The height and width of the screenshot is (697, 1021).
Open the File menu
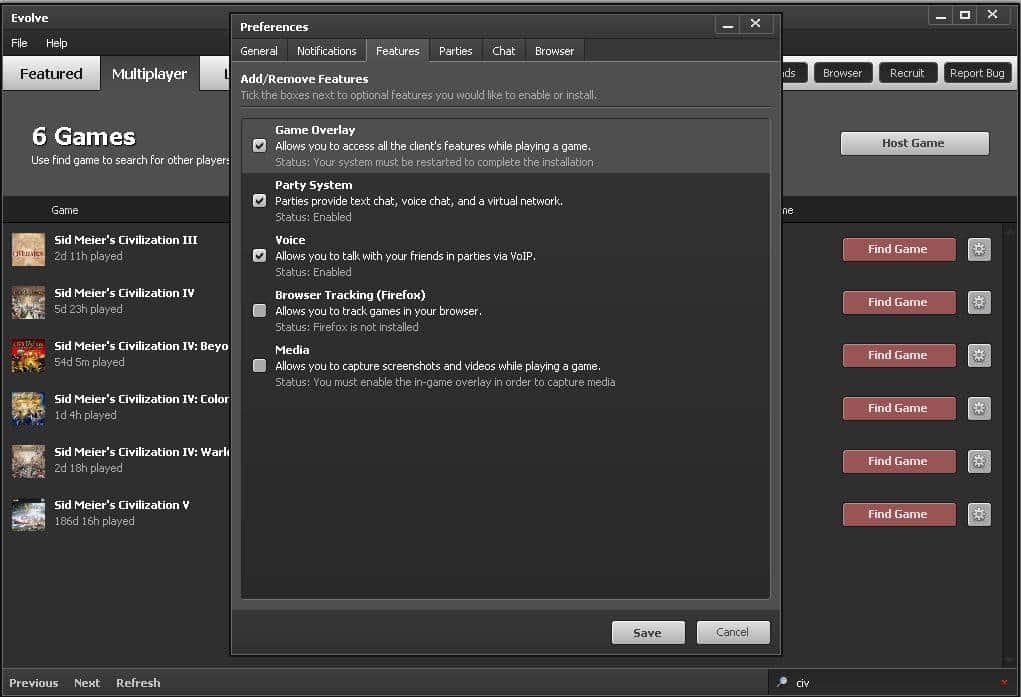(x=19, y=43)
